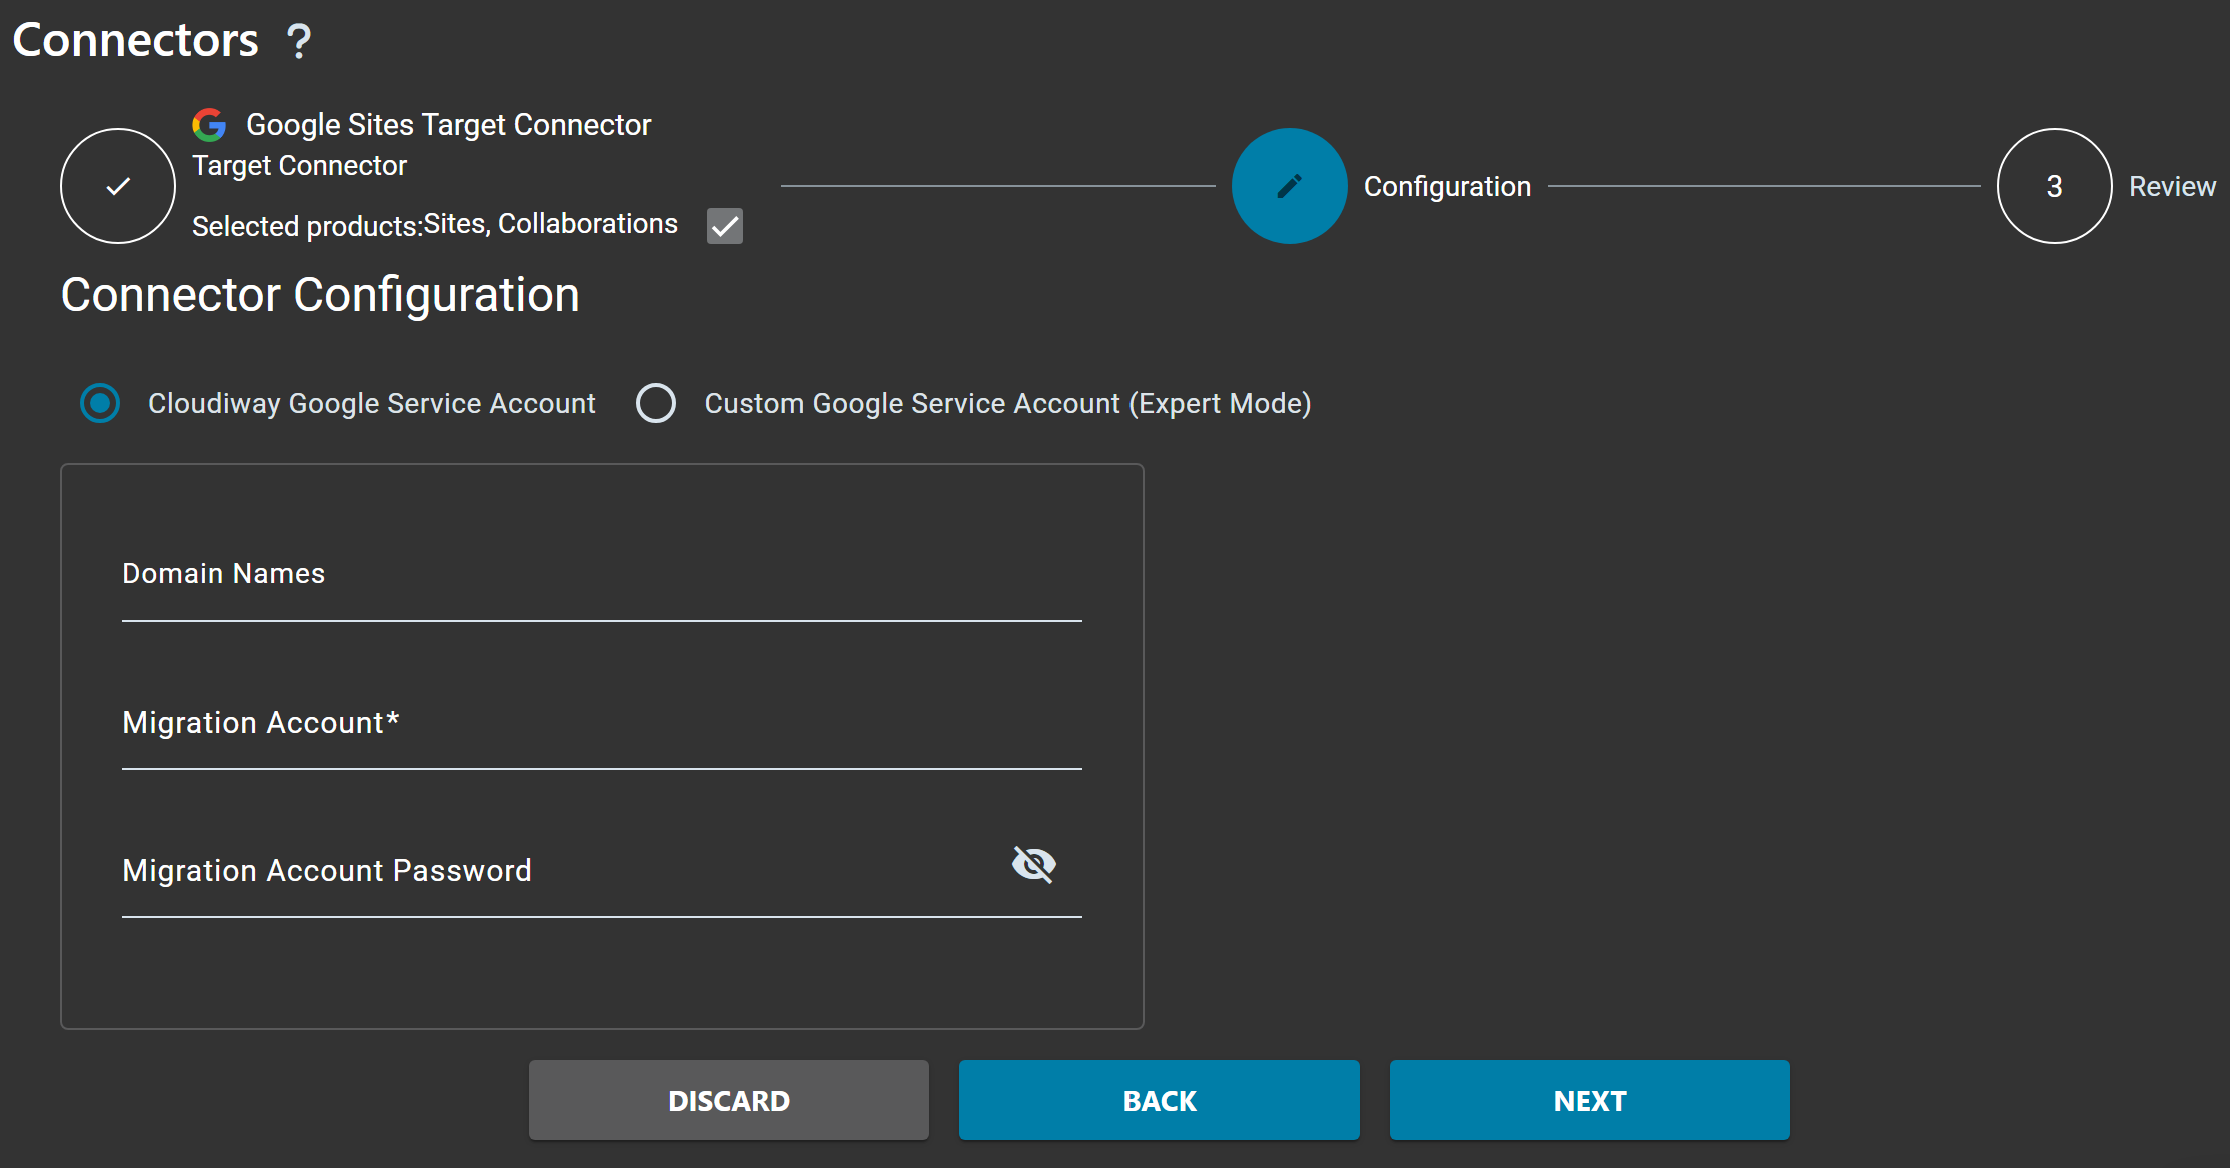Open the Connectors help question mark

(x=298, y=41)
